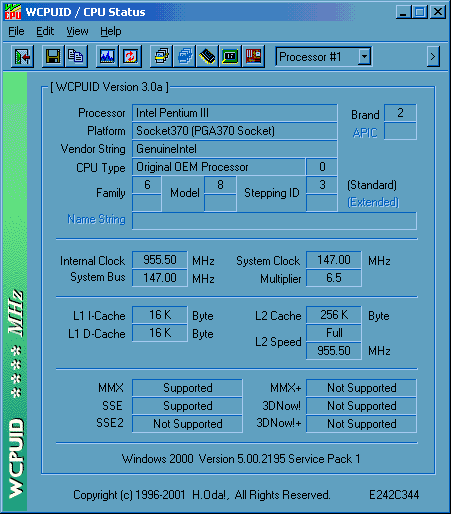Click the yellow stacked windows icon

point(161,56)
